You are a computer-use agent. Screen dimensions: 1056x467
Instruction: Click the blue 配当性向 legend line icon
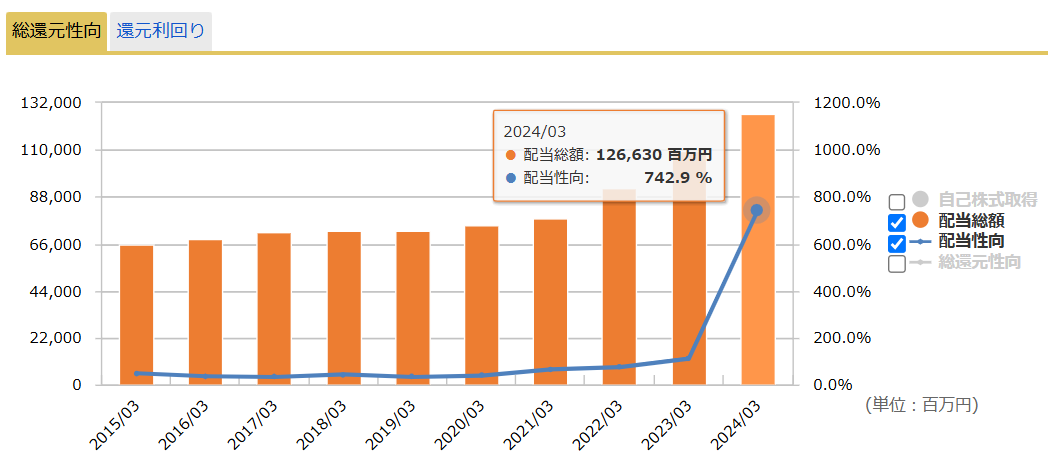pos(921,242)
